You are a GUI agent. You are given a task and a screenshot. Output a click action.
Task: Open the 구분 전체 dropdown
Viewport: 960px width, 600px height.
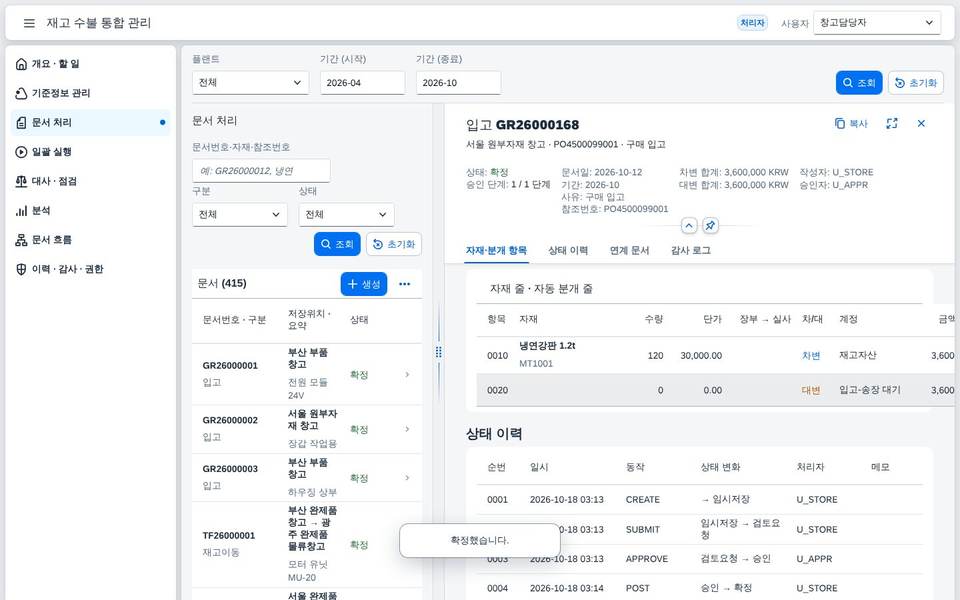(239, 215)
